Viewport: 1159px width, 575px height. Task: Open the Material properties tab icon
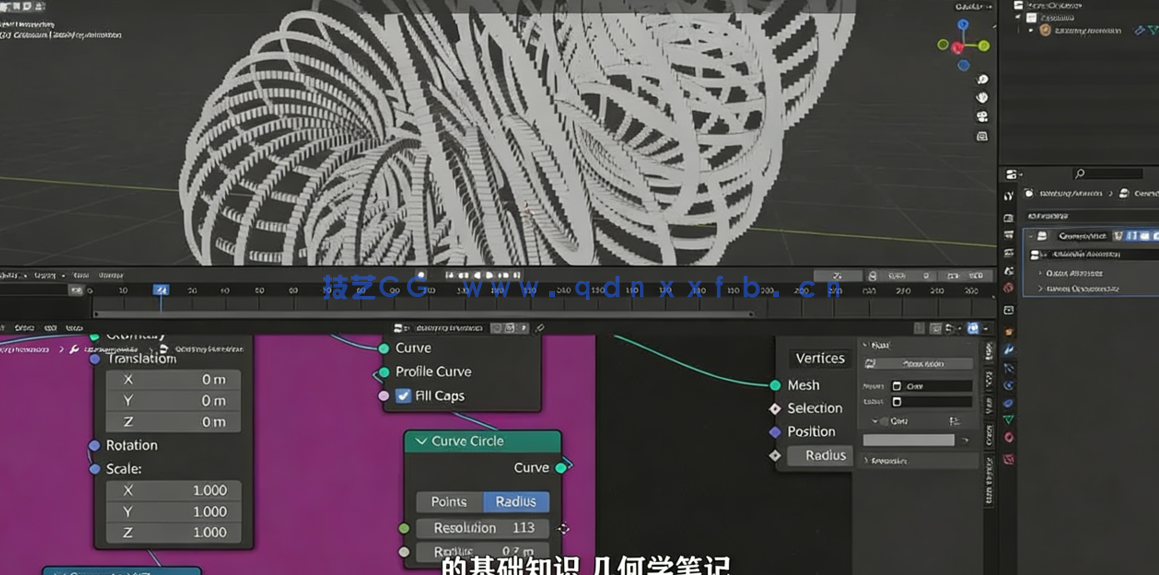tap(1009, 438)
